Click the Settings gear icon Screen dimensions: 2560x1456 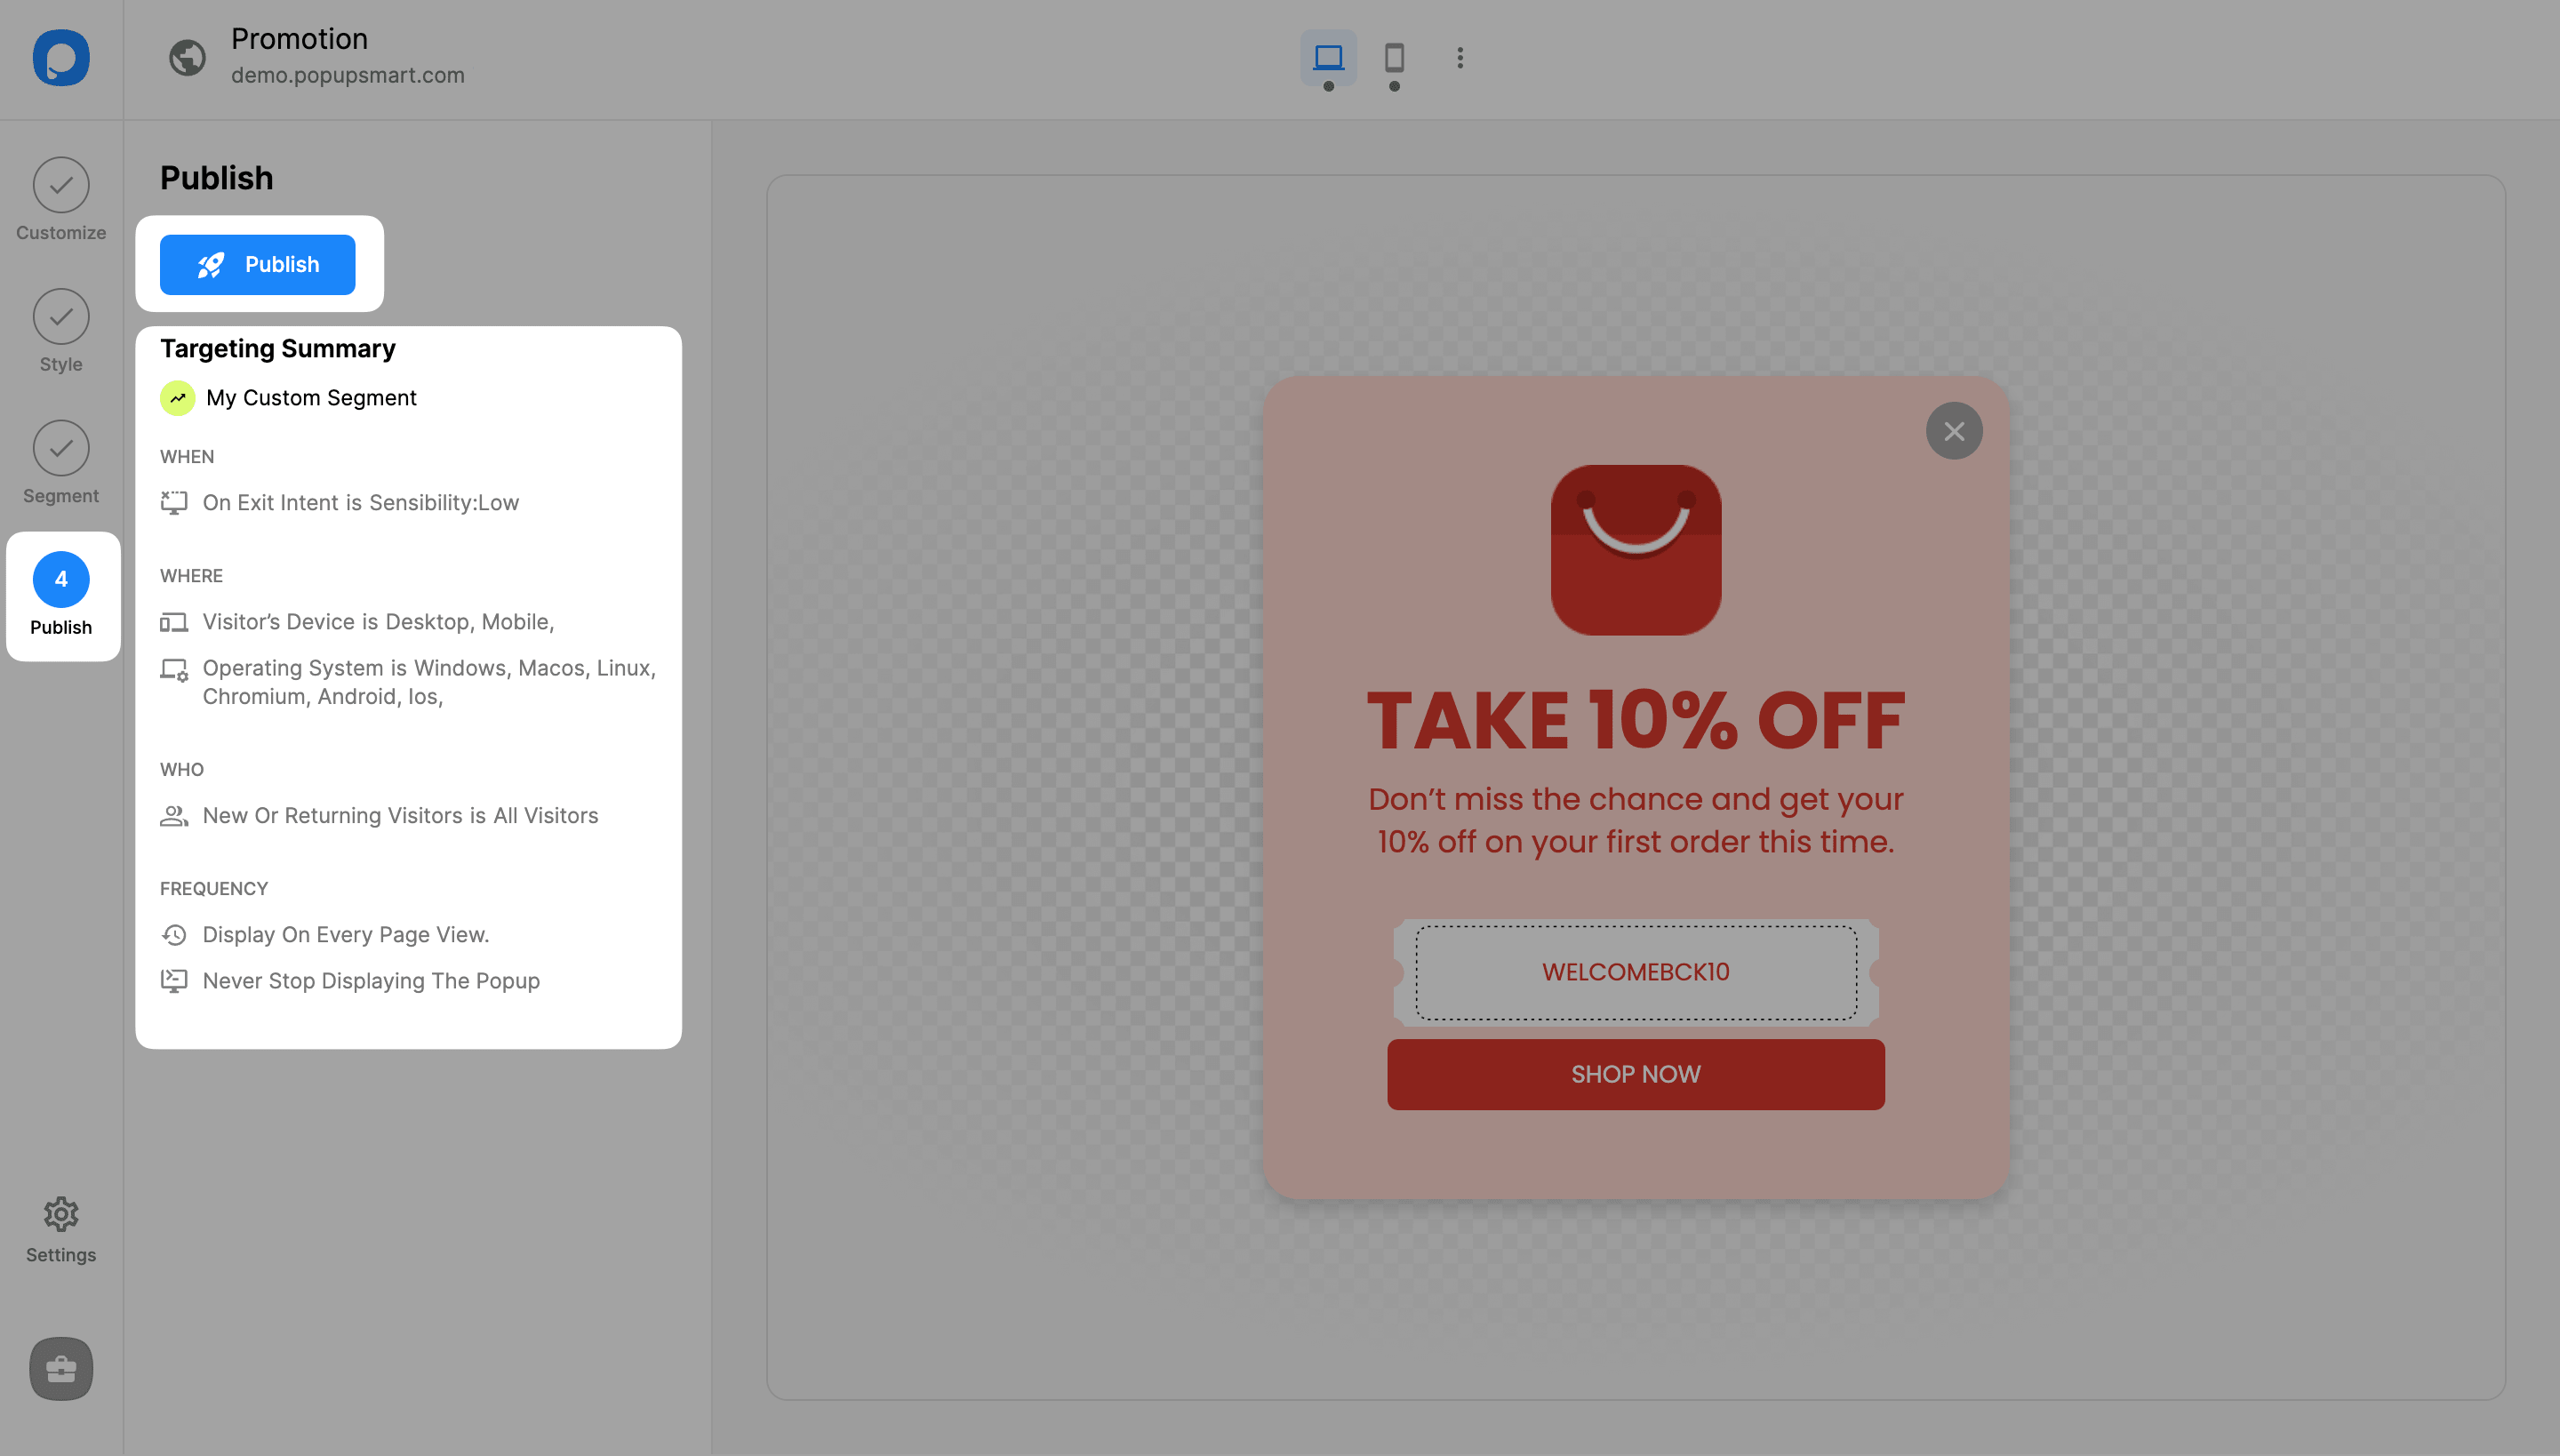tap(60, 1212)
